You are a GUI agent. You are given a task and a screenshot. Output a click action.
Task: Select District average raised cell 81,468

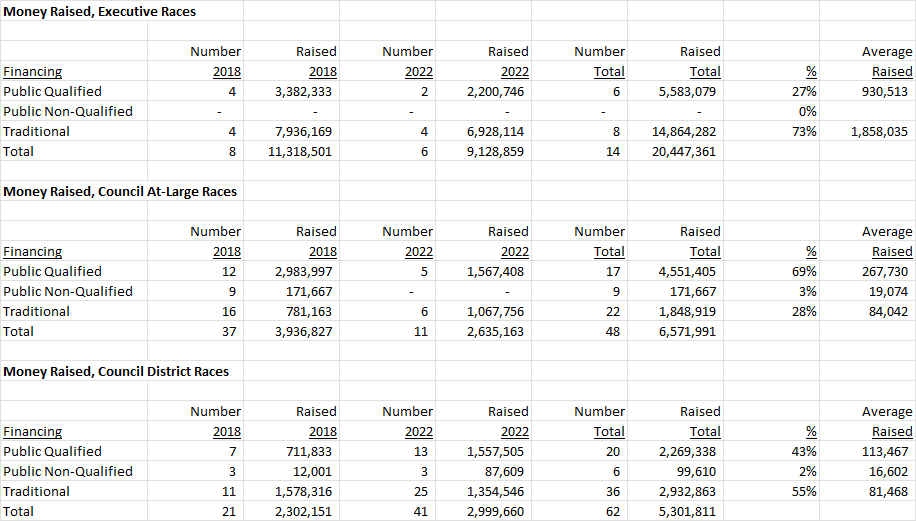coord(888,492)
